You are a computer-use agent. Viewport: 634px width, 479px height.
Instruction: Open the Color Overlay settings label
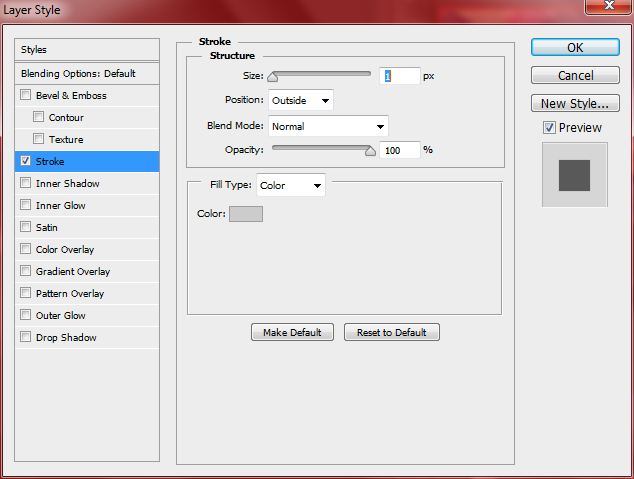tap(65, 249)
